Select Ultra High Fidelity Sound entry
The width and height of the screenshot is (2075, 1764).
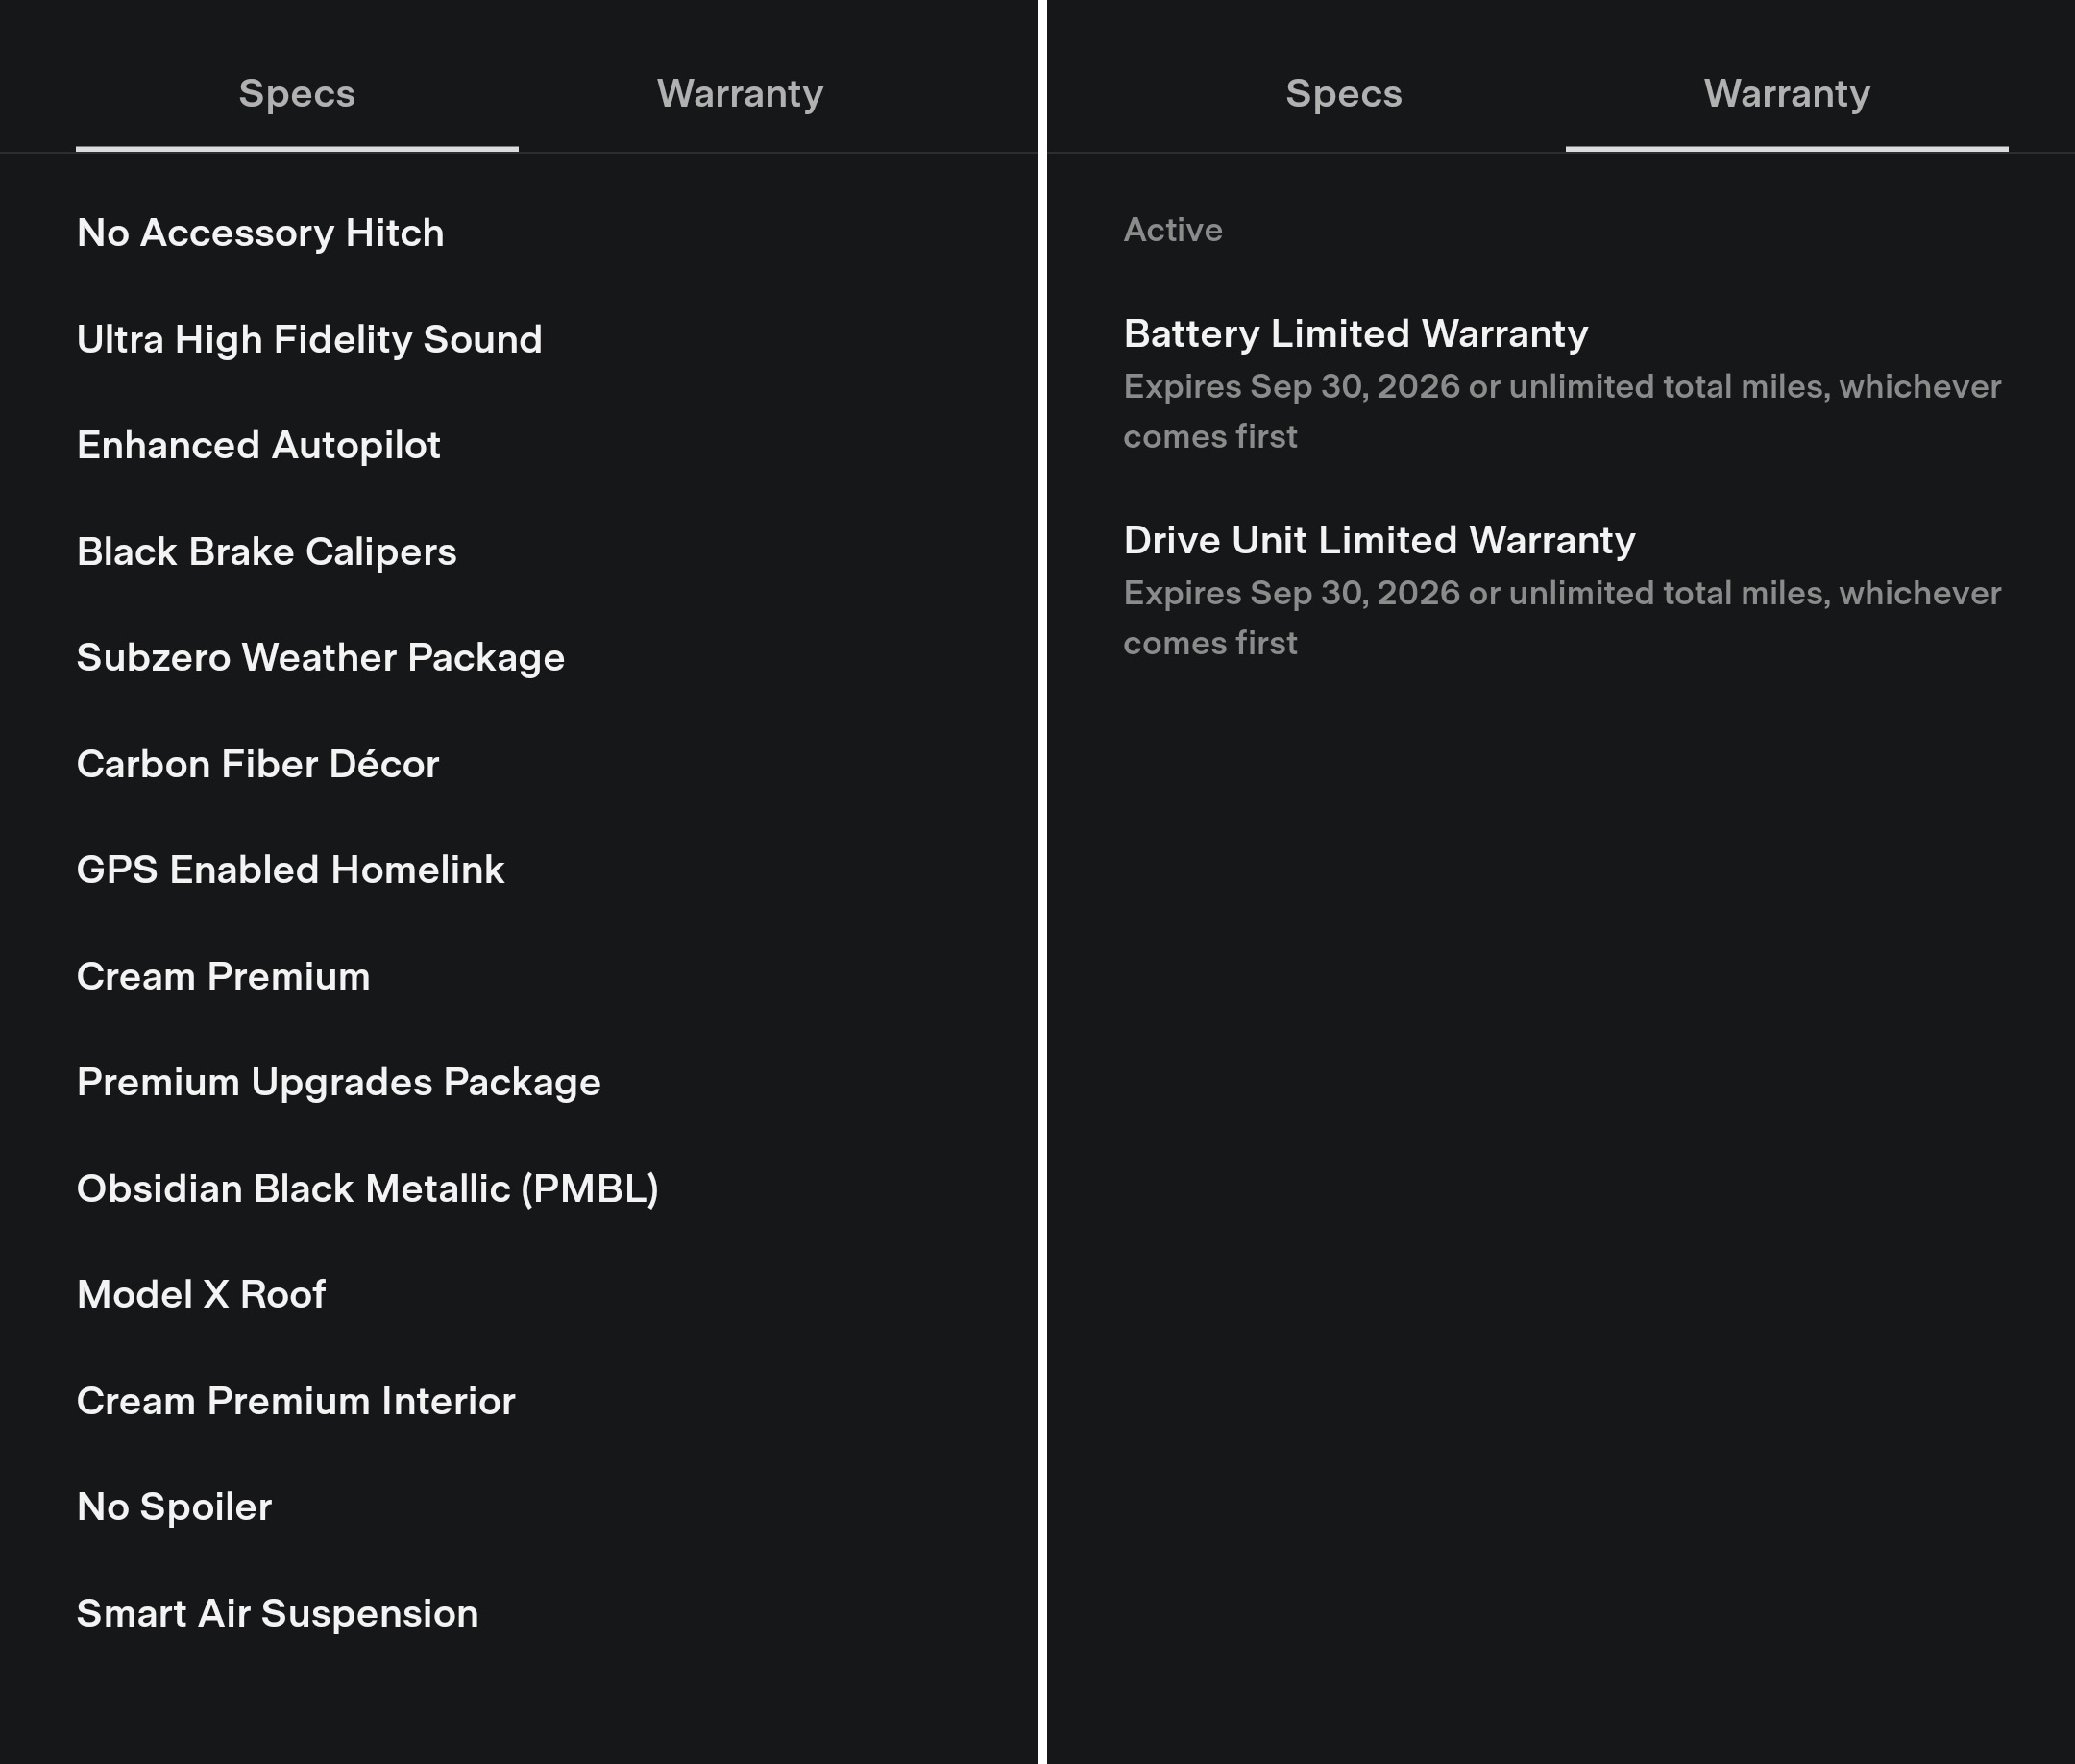click(x=309, y=339)
